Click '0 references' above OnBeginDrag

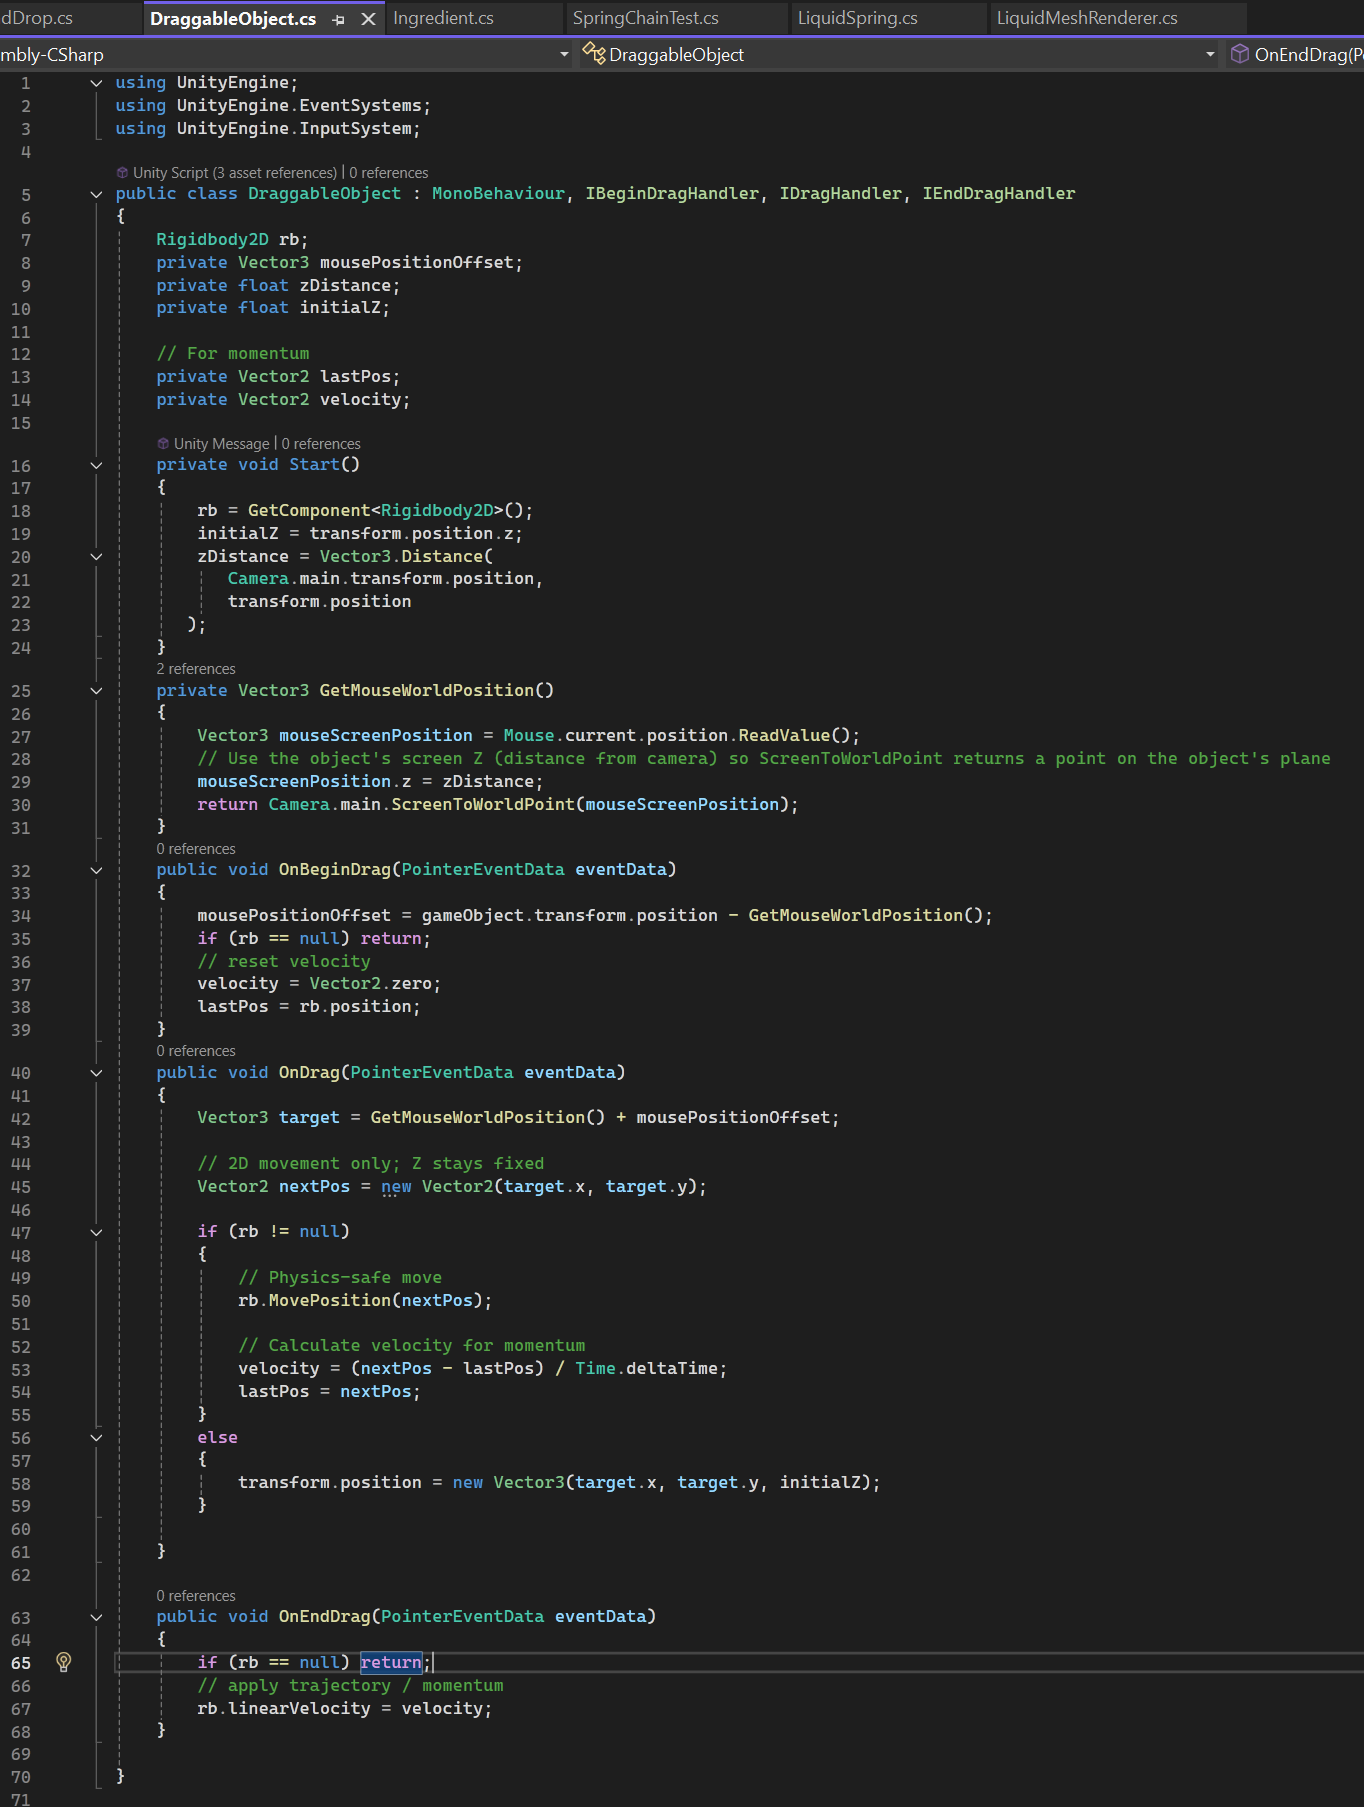pyautogui.click(x=196, y=849)
